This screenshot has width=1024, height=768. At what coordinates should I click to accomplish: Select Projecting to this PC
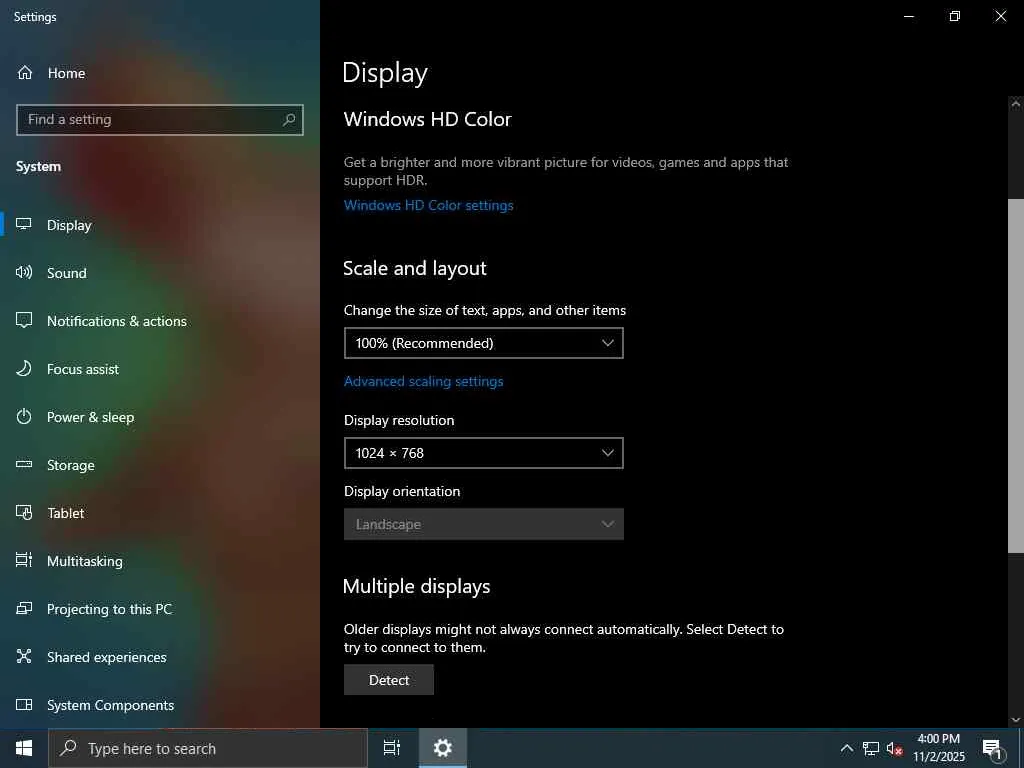pyautogui.click(x=160, y=609)
